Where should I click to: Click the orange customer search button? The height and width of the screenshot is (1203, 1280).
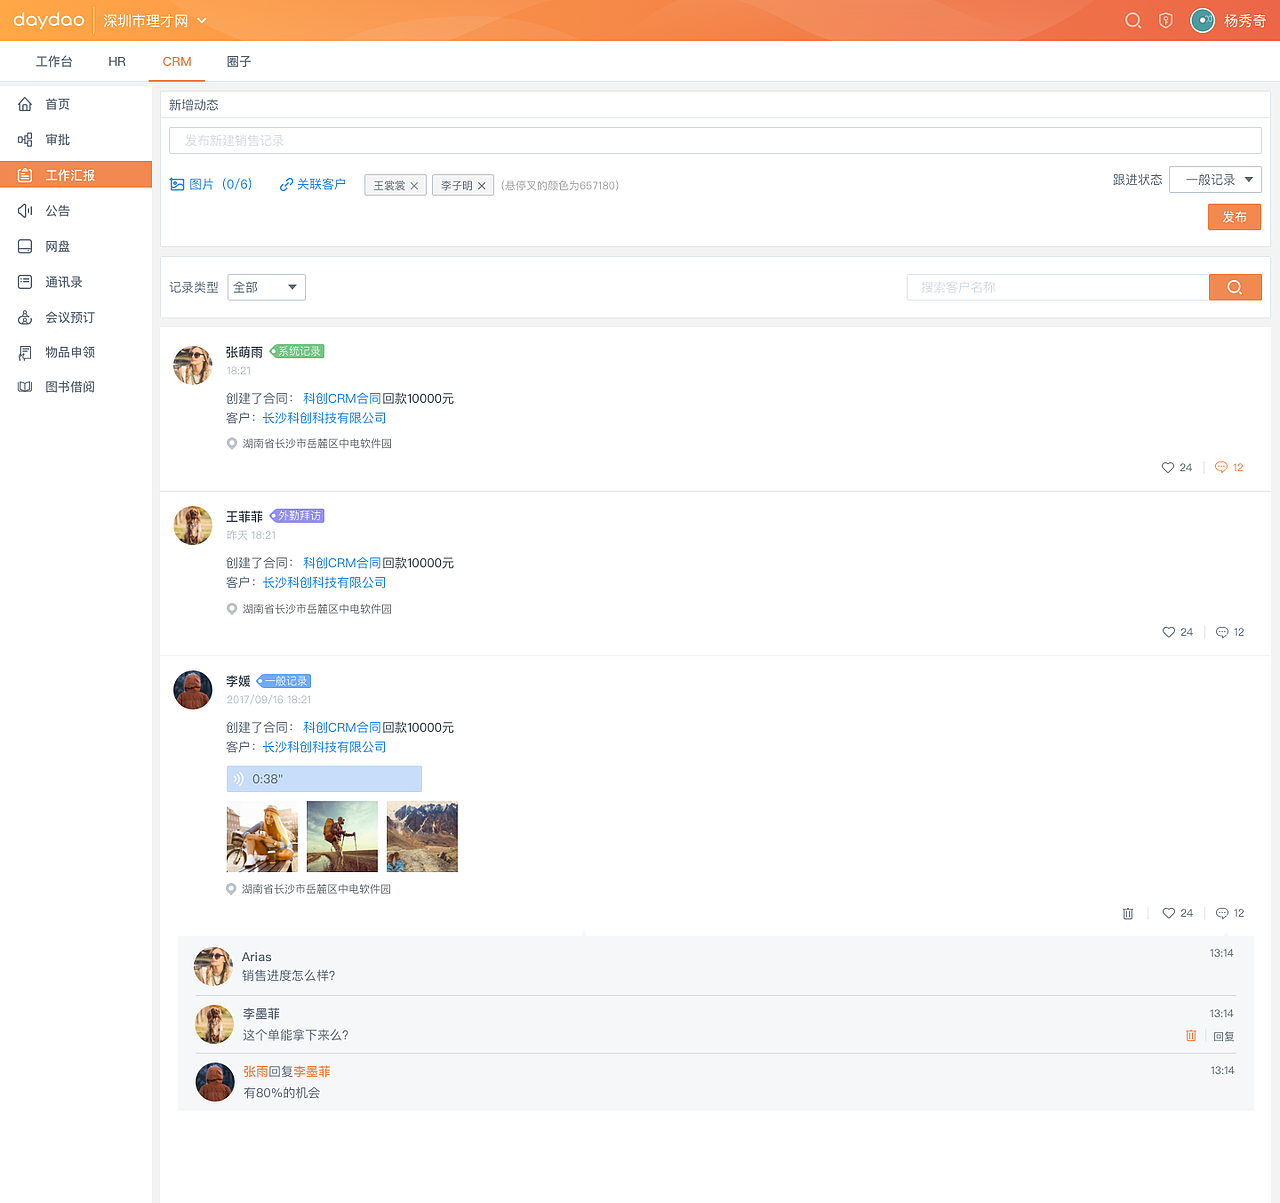point(1235,287)
